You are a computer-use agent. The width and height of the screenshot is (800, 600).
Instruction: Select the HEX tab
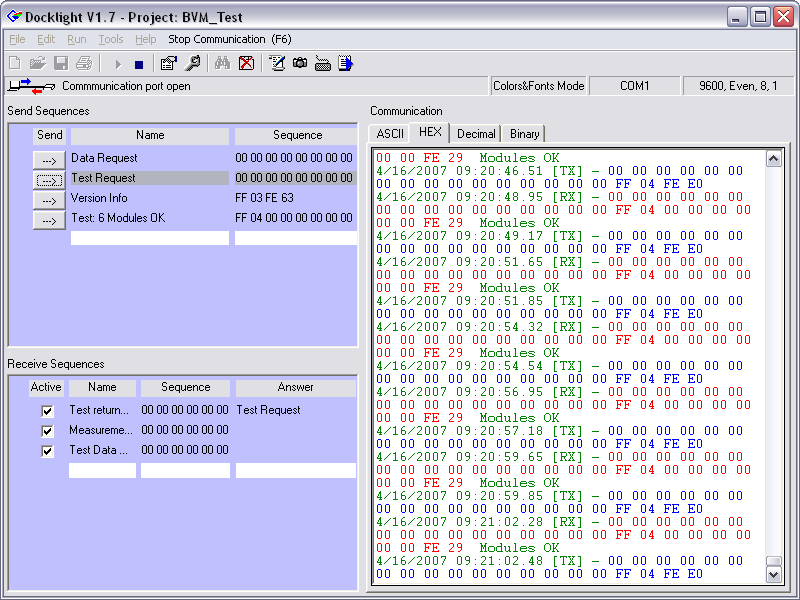[430, 132]
